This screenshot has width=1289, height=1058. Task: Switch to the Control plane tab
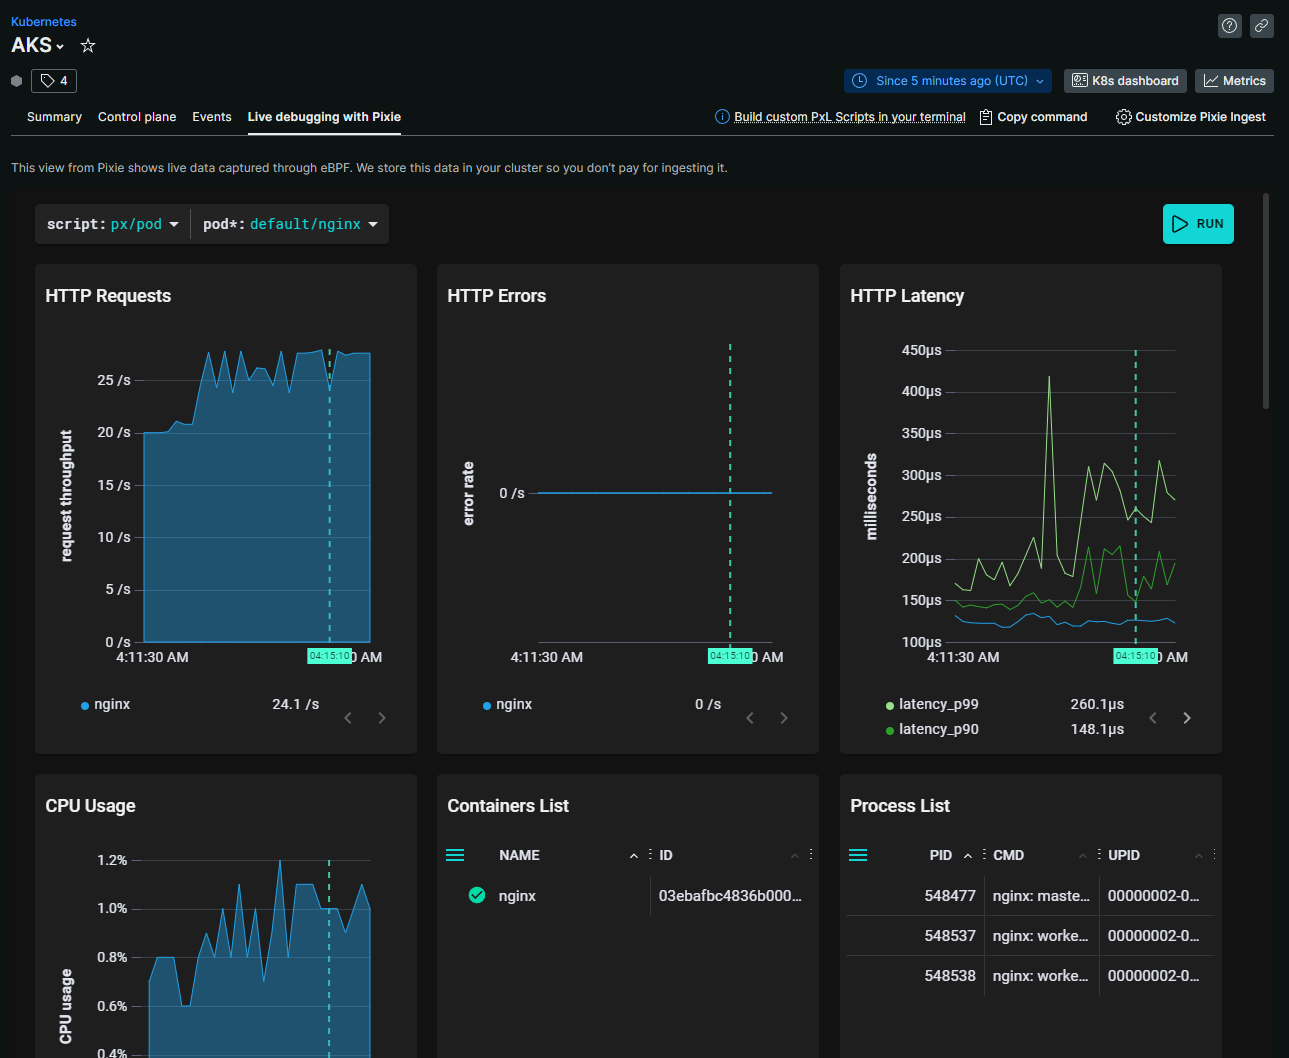coord(137,117)
